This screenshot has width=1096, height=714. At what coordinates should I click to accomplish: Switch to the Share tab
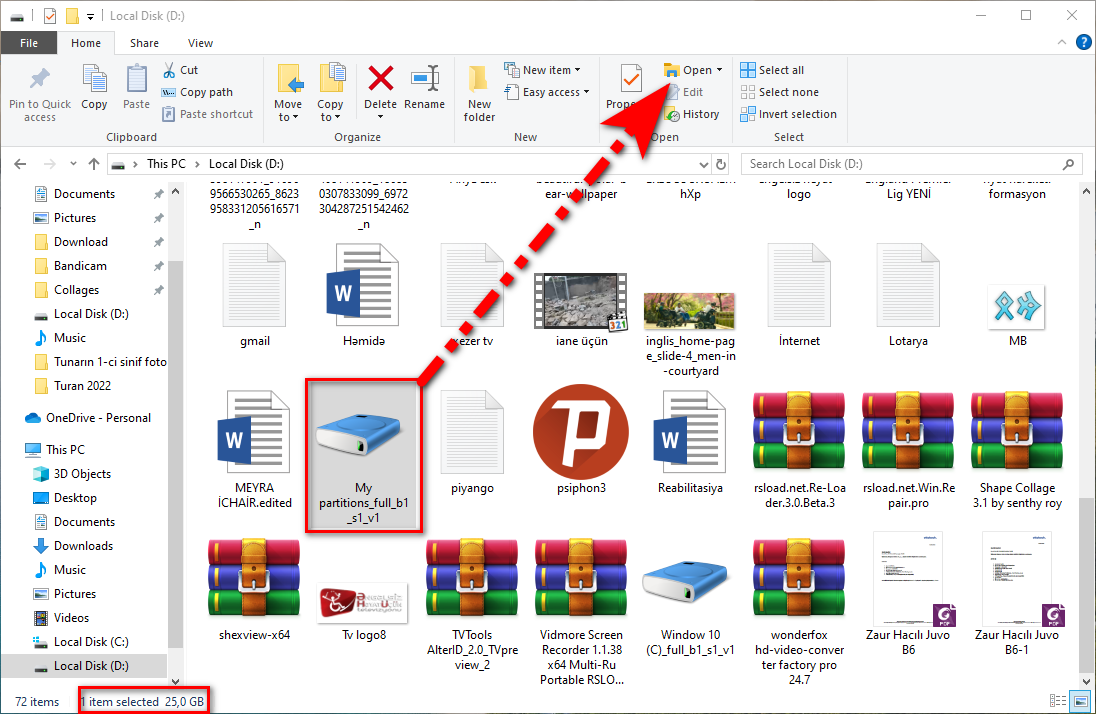click(144, 43)
